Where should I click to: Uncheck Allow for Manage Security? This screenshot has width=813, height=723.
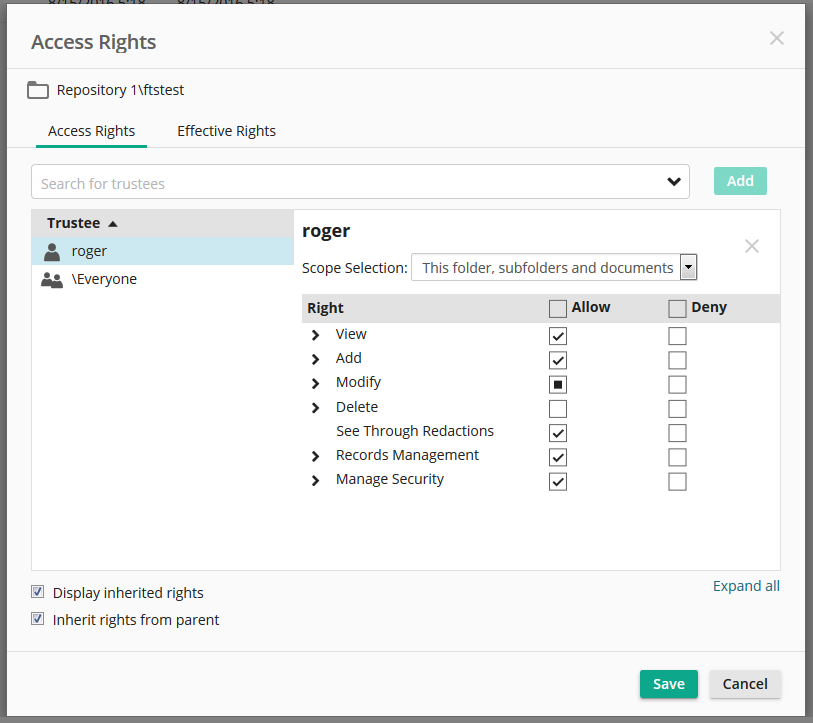click(557, 482)
